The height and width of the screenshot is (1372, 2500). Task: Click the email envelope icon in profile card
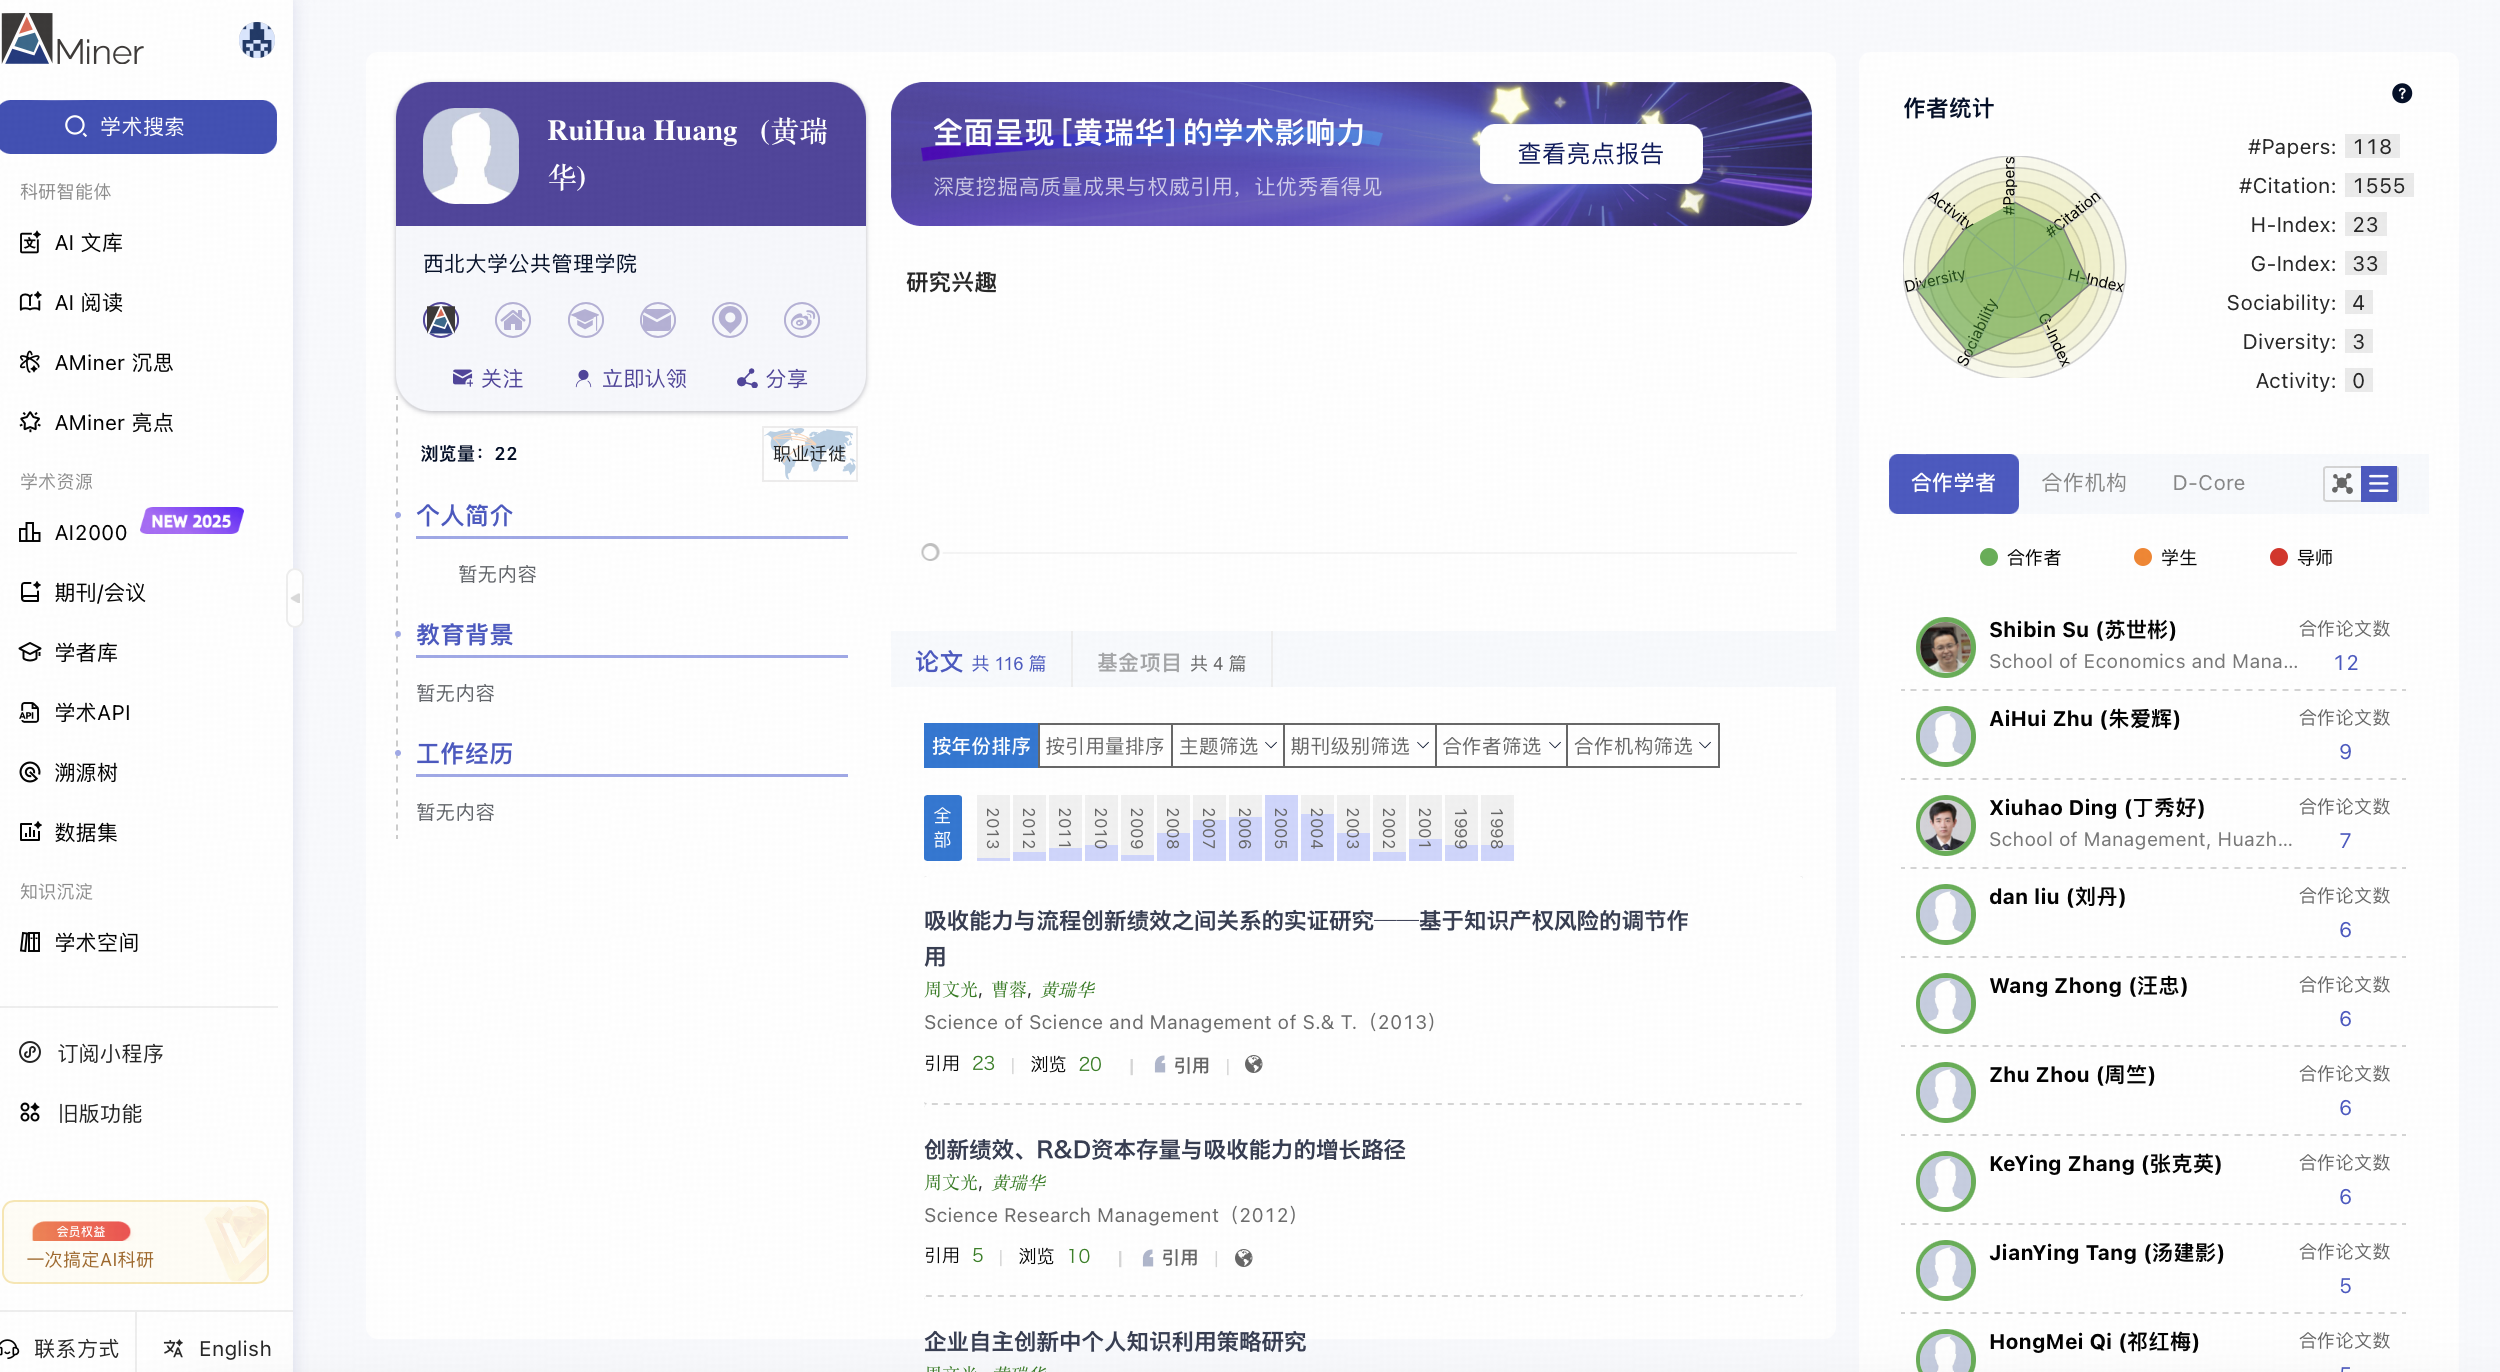click(x=657, y=320)
